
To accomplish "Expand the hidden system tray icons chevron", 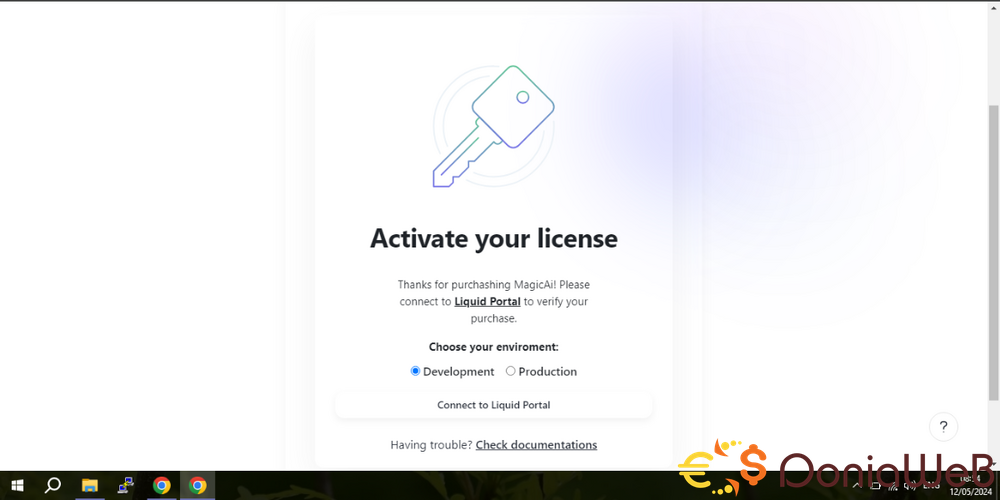I will pos(857,486).
